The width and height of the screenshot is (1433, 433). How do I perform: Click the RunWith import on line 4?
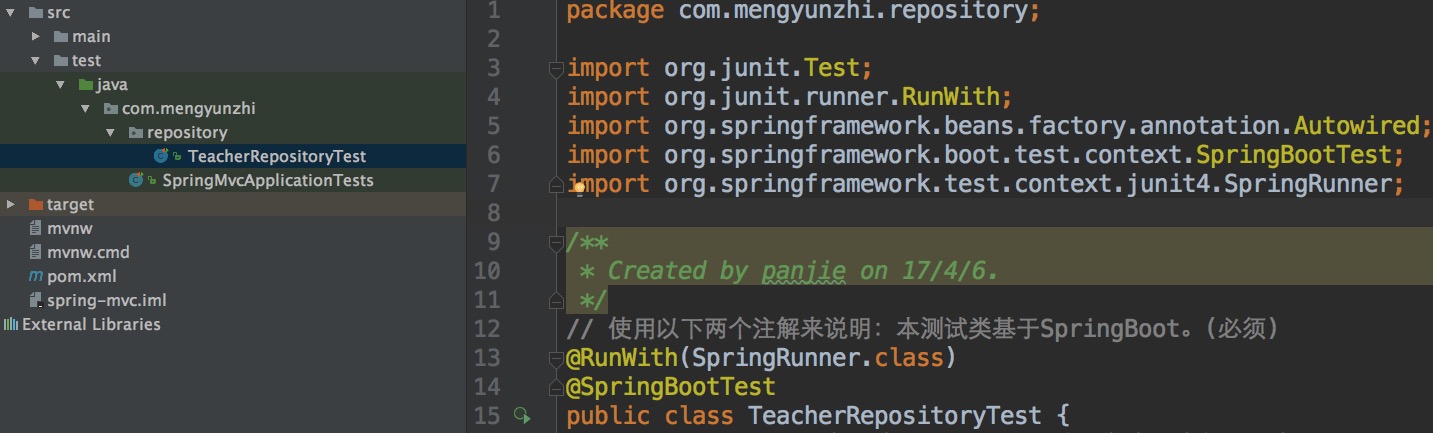790,97
